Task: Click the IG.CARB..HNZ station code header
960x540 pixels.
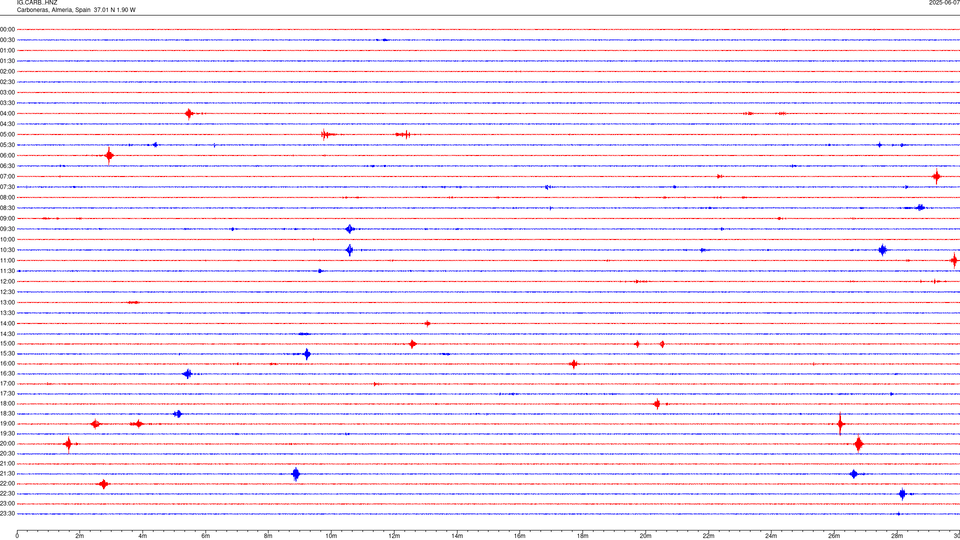Action: [x=37, y=3]
